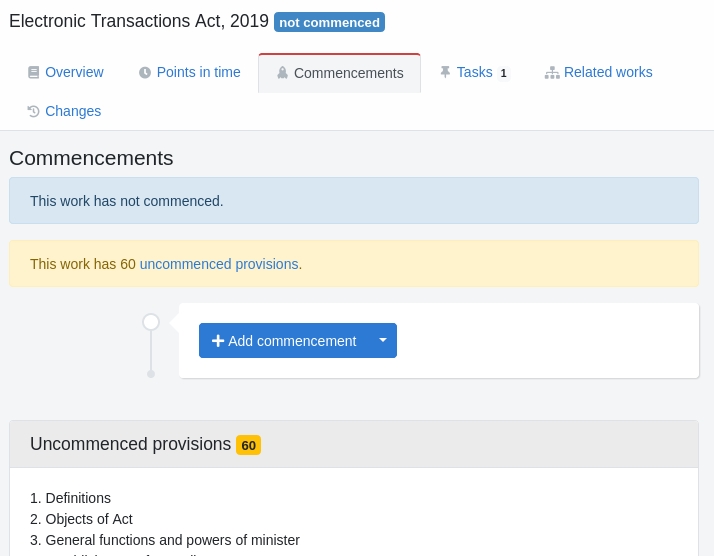Open the Points in time tab
Screen dimensions: 714x556
[198, 72]
